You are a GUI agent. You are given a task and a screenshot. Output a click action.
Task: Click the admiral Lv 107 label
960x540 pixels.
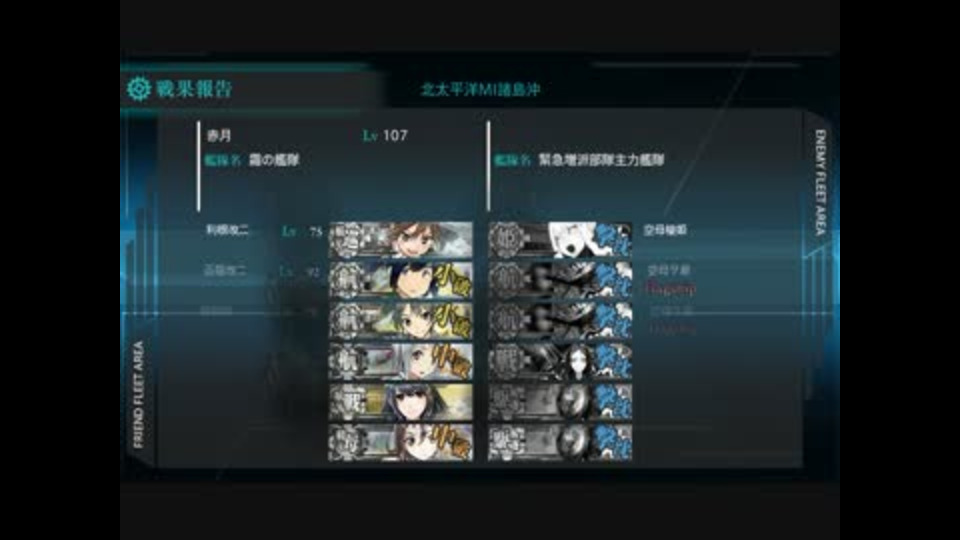385,135
